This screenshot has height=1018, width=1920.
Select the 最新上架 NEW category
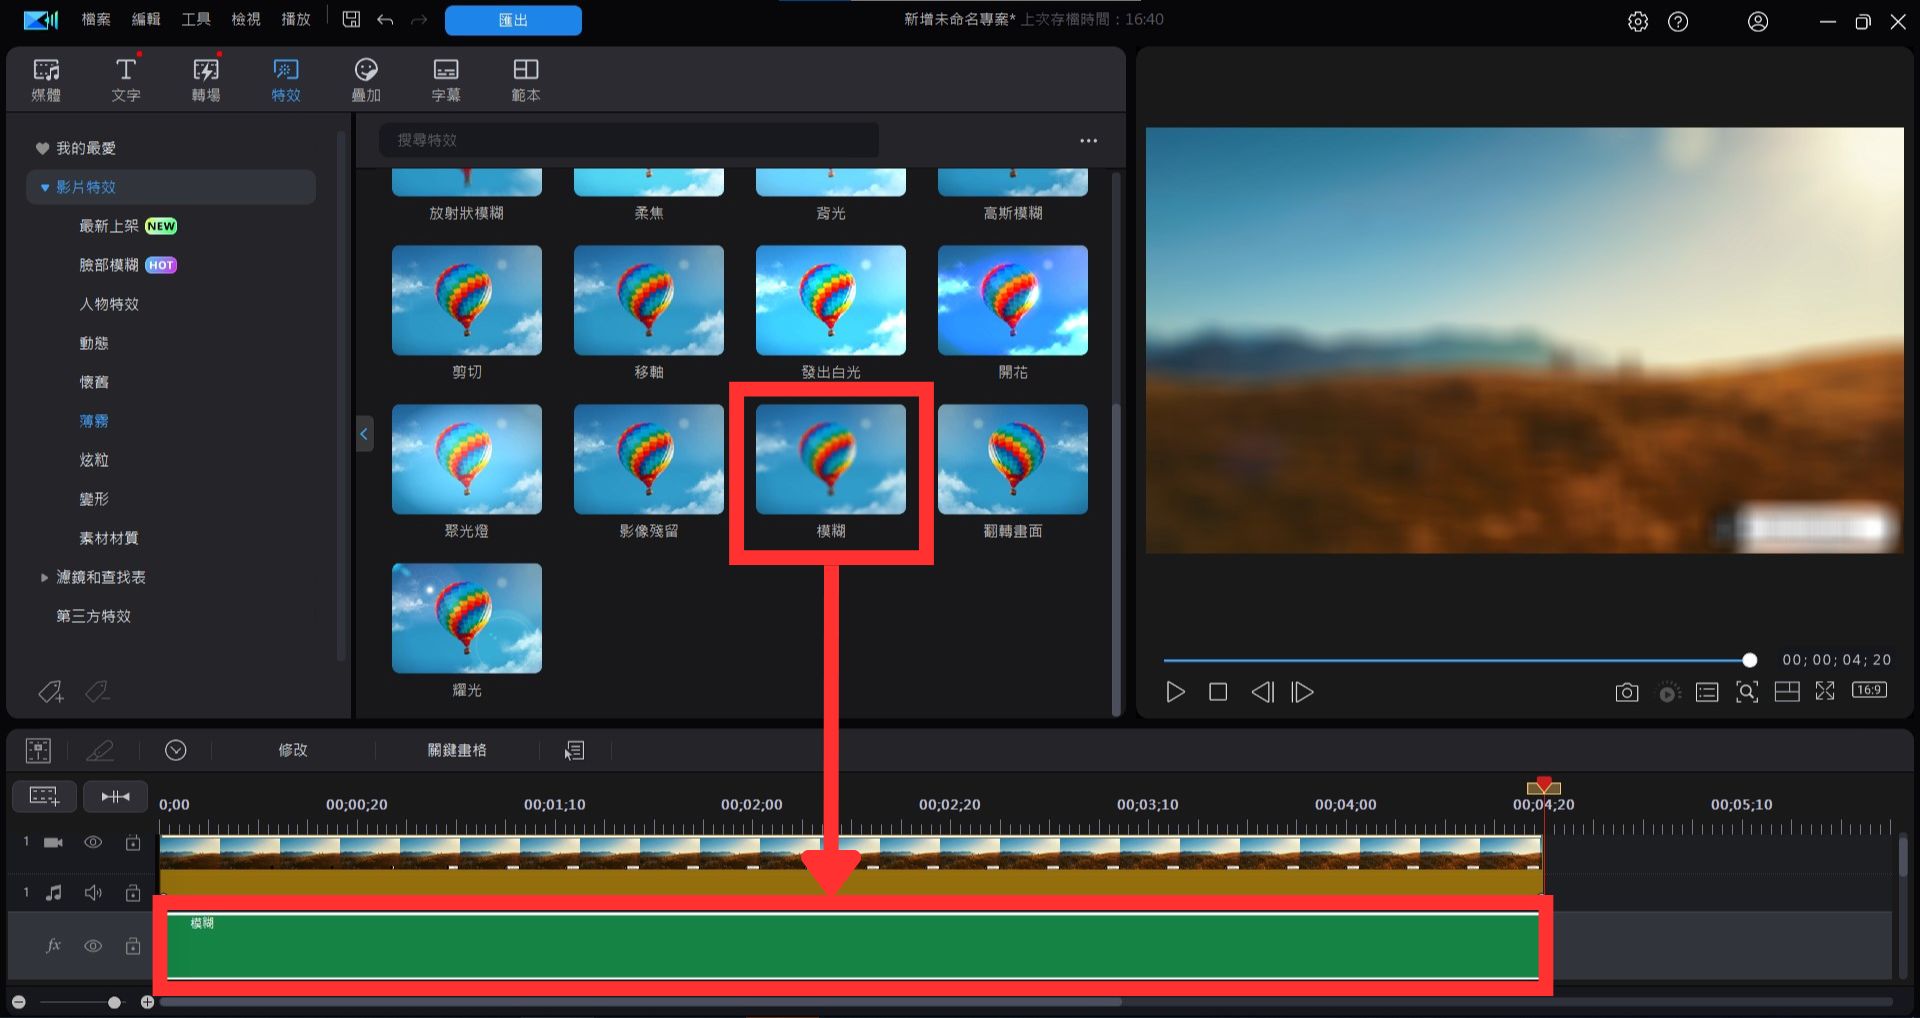pyautogui.click(x=128, y=226)
